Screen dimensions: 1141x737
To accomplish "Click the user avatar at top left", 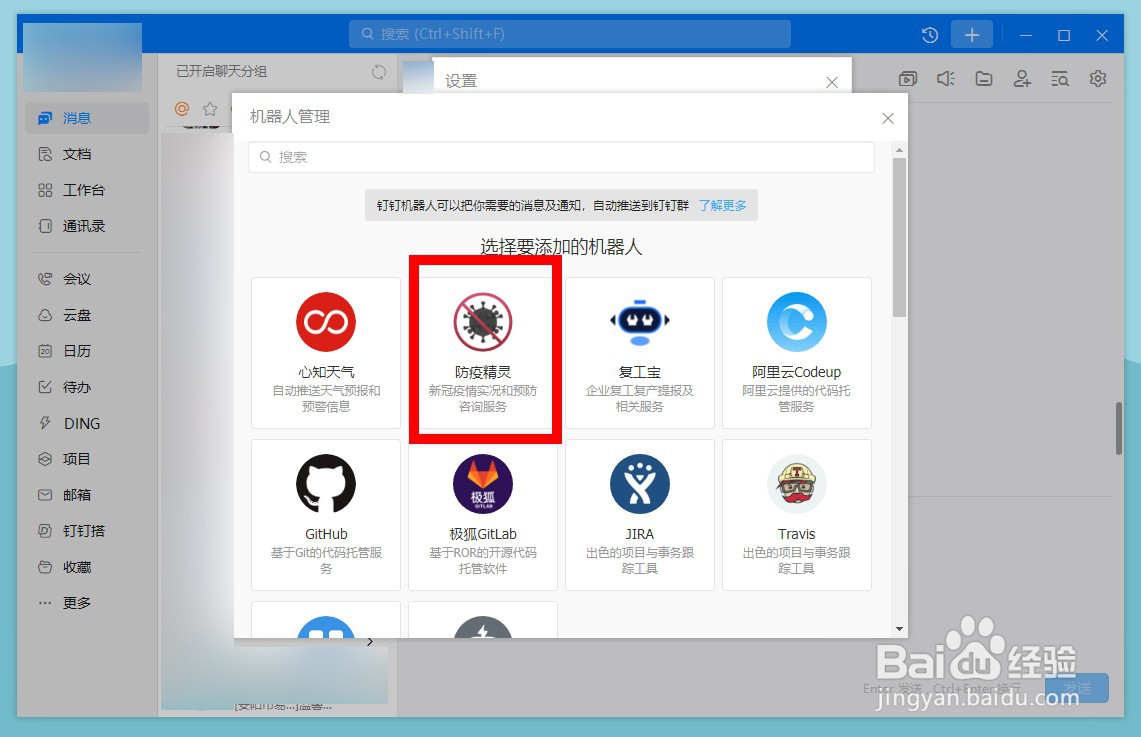I will pyautogui.click(x=82, y=57).
